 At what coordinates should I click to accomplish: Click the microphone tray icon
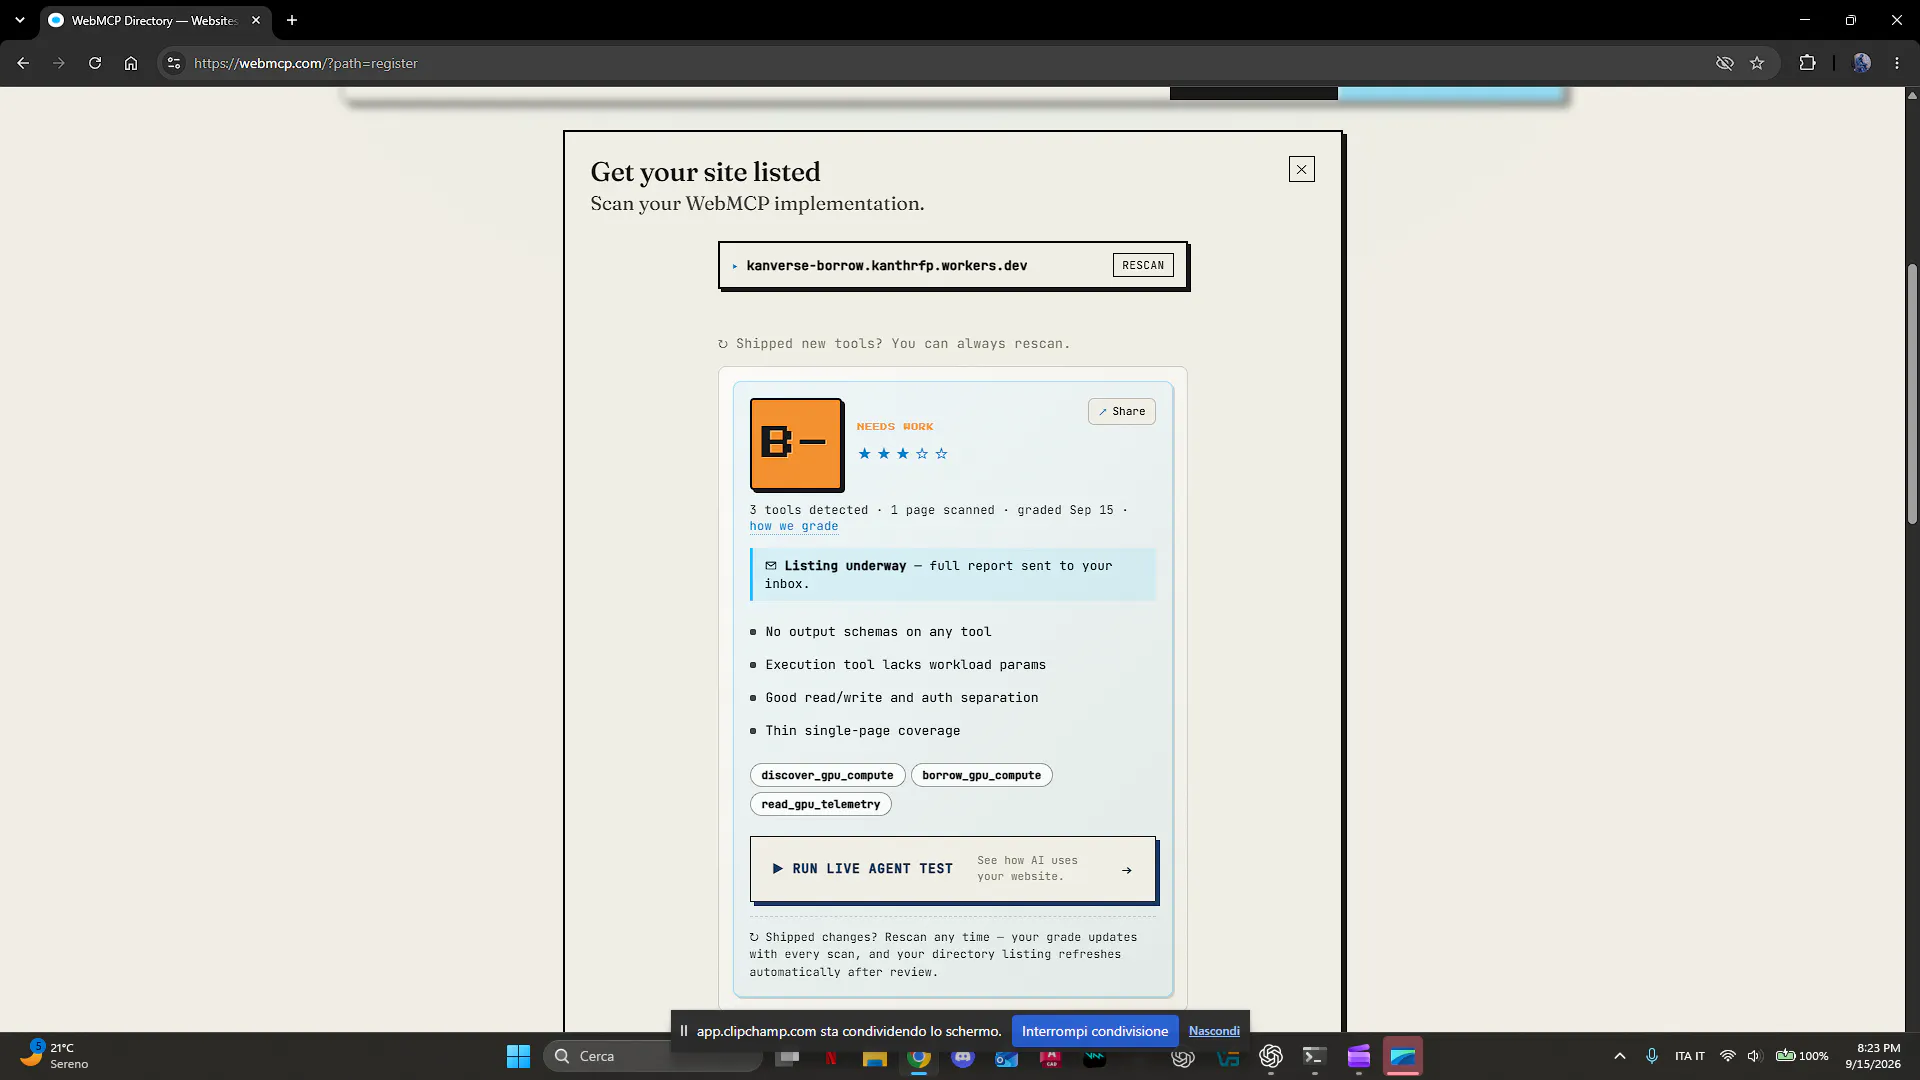pyautogui.click(x=1652, y=1056)
